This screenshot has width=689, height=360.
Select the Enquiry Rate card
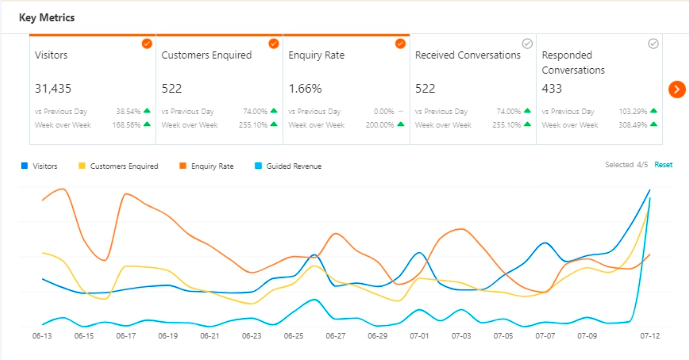pos(346,89)
